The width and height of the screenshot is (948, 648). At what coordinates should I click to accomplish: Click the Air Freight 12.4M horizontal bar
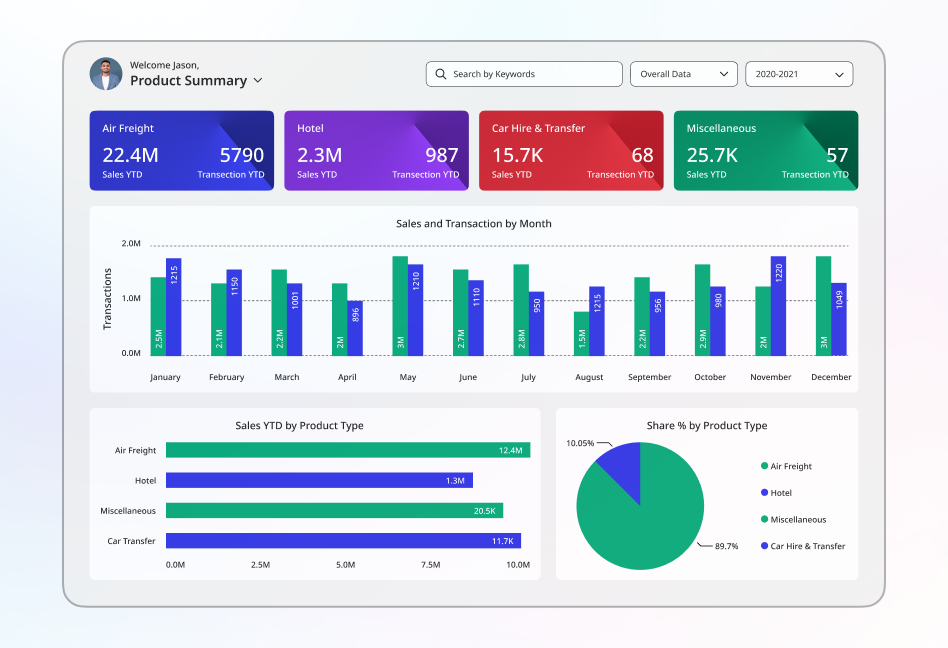pos(348,450)
